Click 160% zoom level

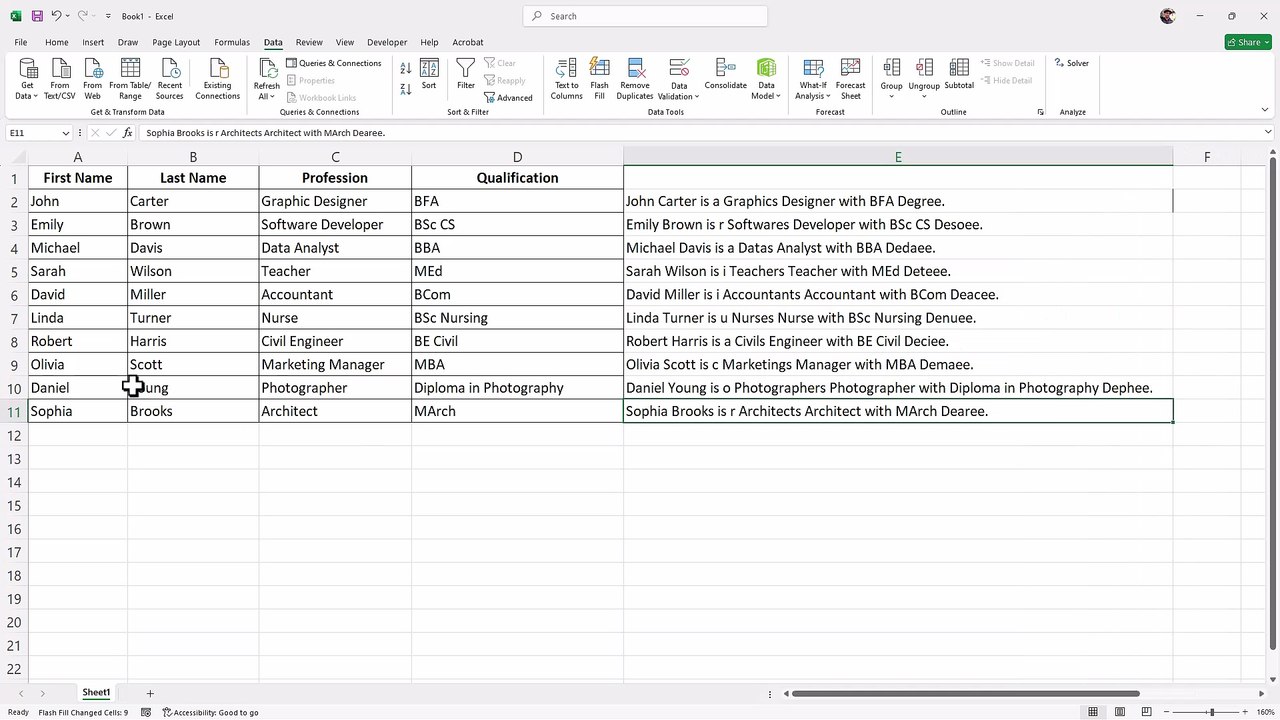tap(1266, 712)
